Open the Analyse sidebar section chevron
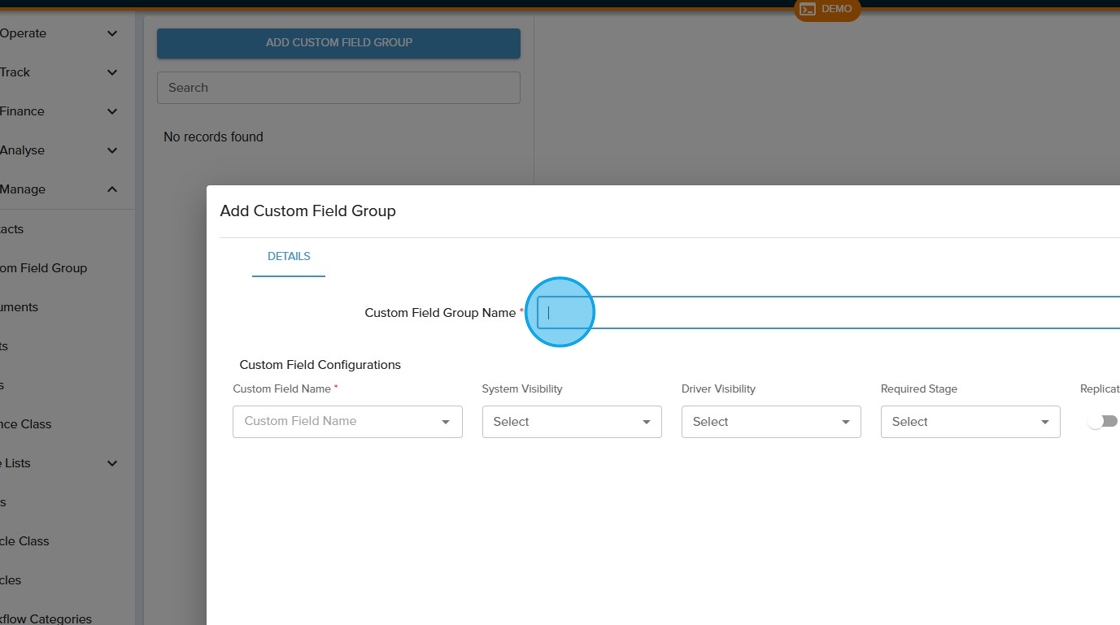This screenshot has height=625, width=1120. click(x=112, y=150)
